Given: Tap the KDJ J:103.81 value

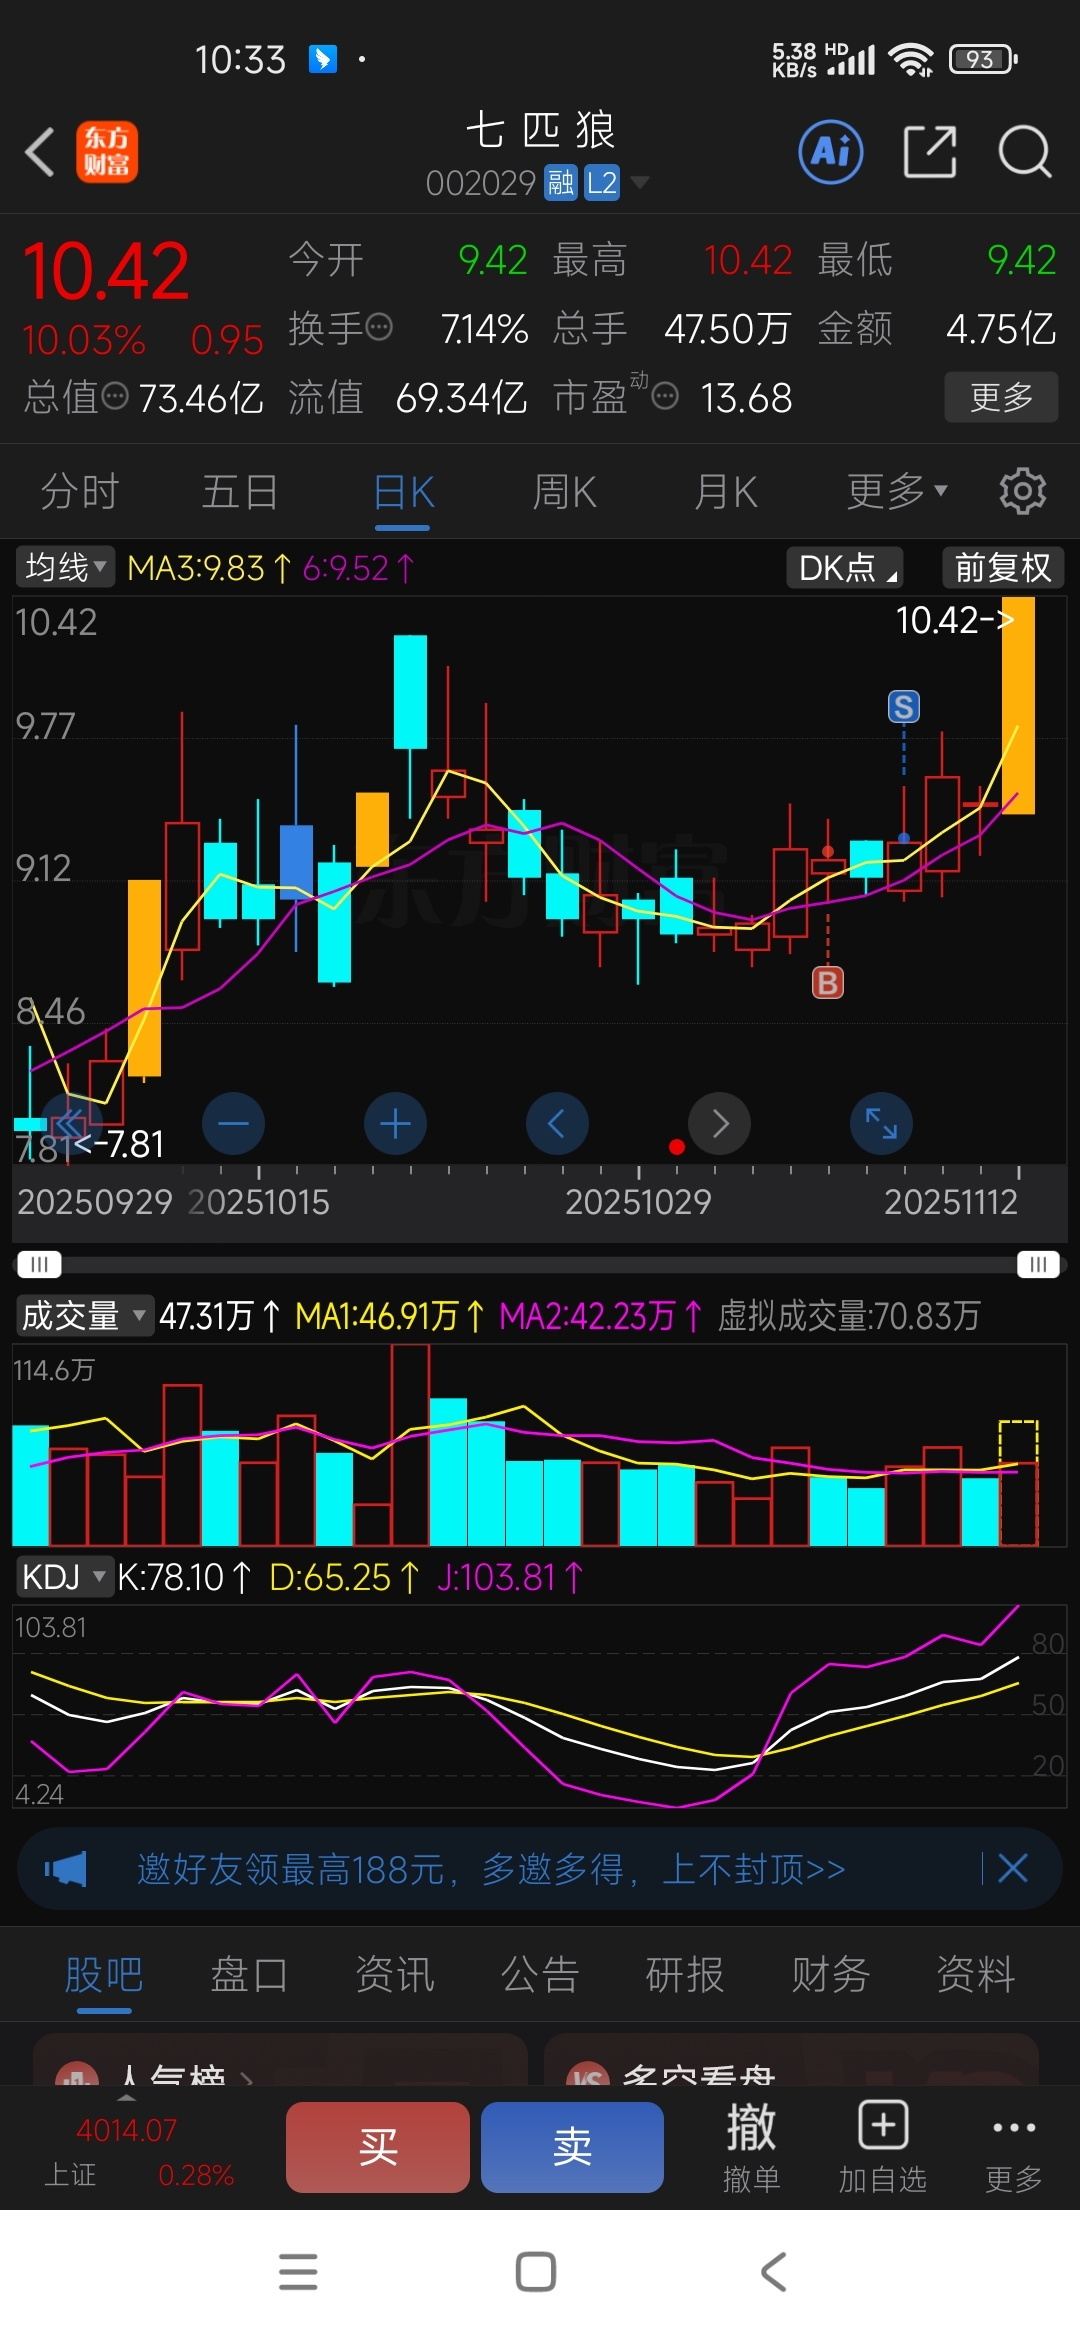Looking at the screenshot, I should point(510,1577).
